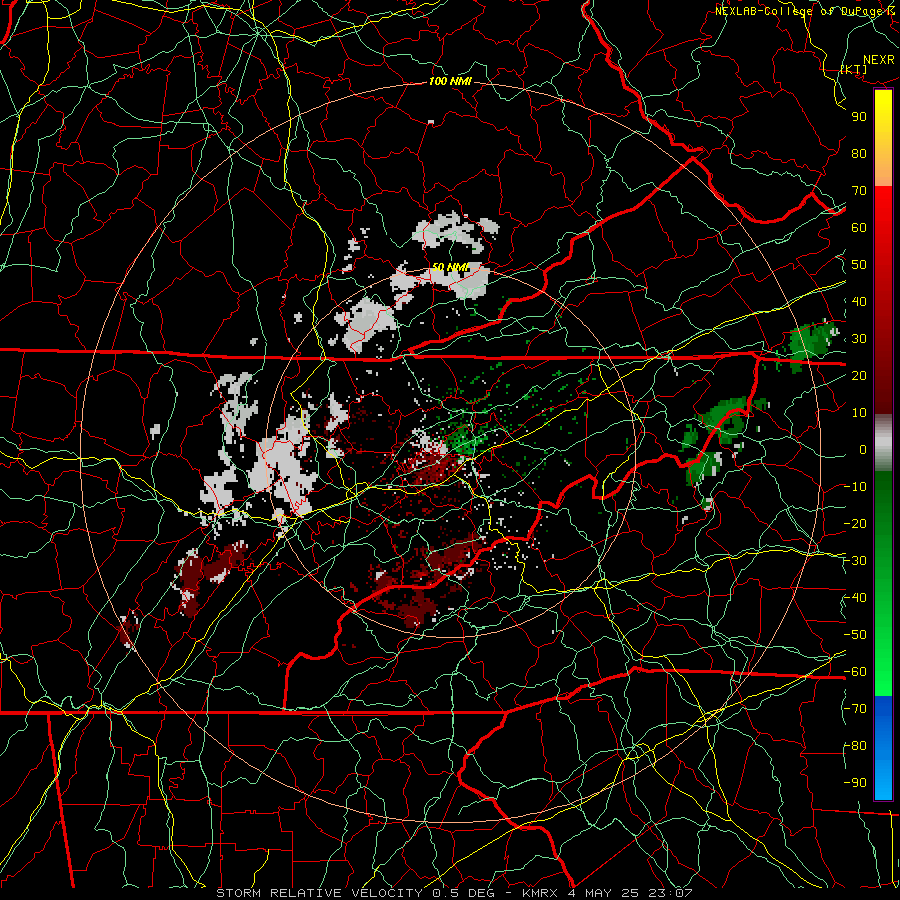
Task: Click the [KT] units label
Action: [x=854, y=69]
